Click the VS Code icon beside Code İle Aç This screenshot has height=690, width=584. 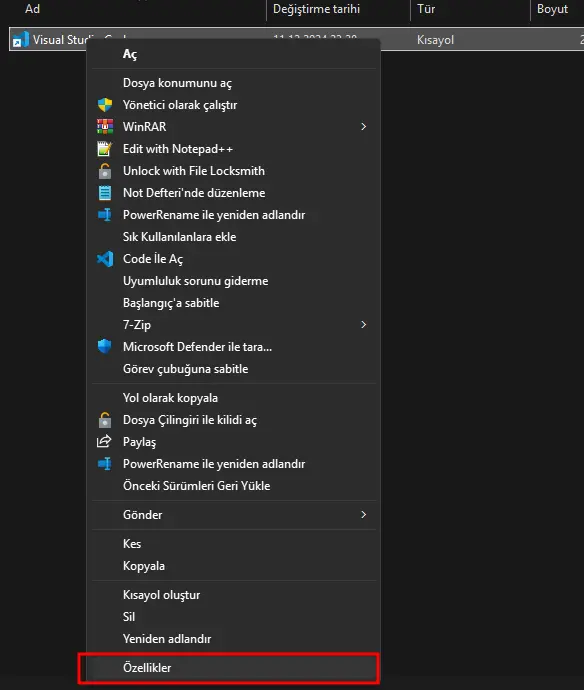click(x=105, y=259)
